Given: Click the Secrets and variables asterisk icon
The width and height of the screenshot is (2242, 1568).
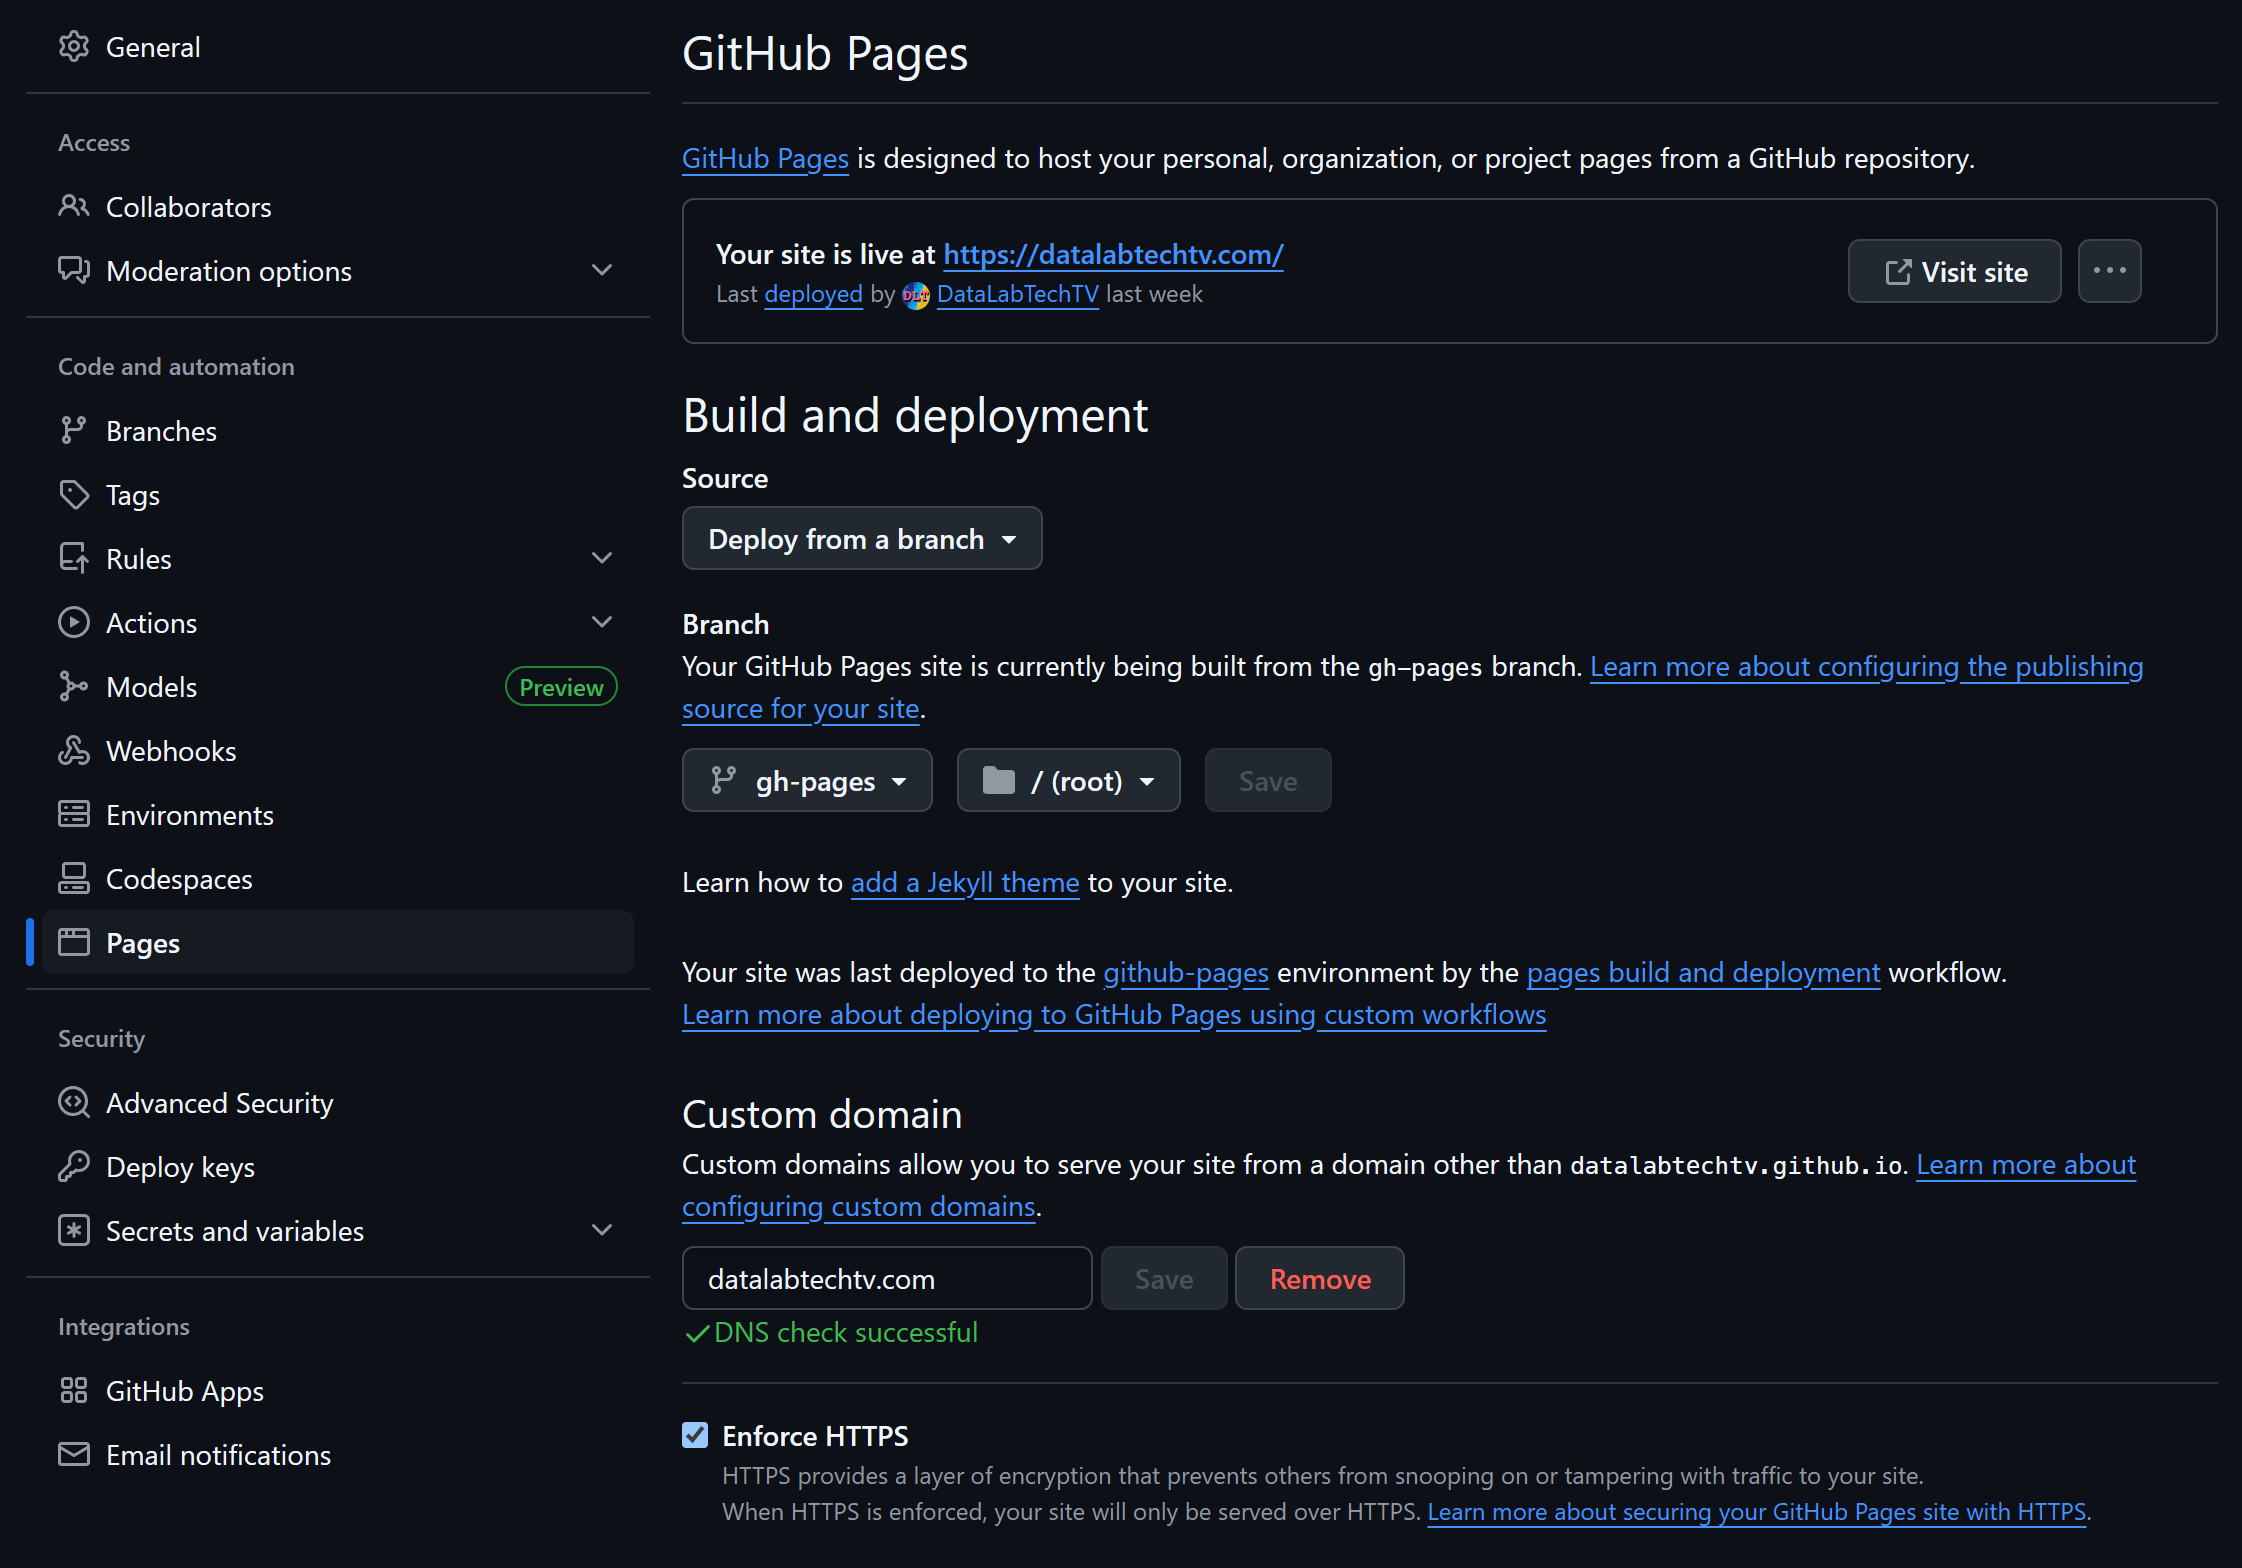Looking at the screenshot, I should 74,1231.
